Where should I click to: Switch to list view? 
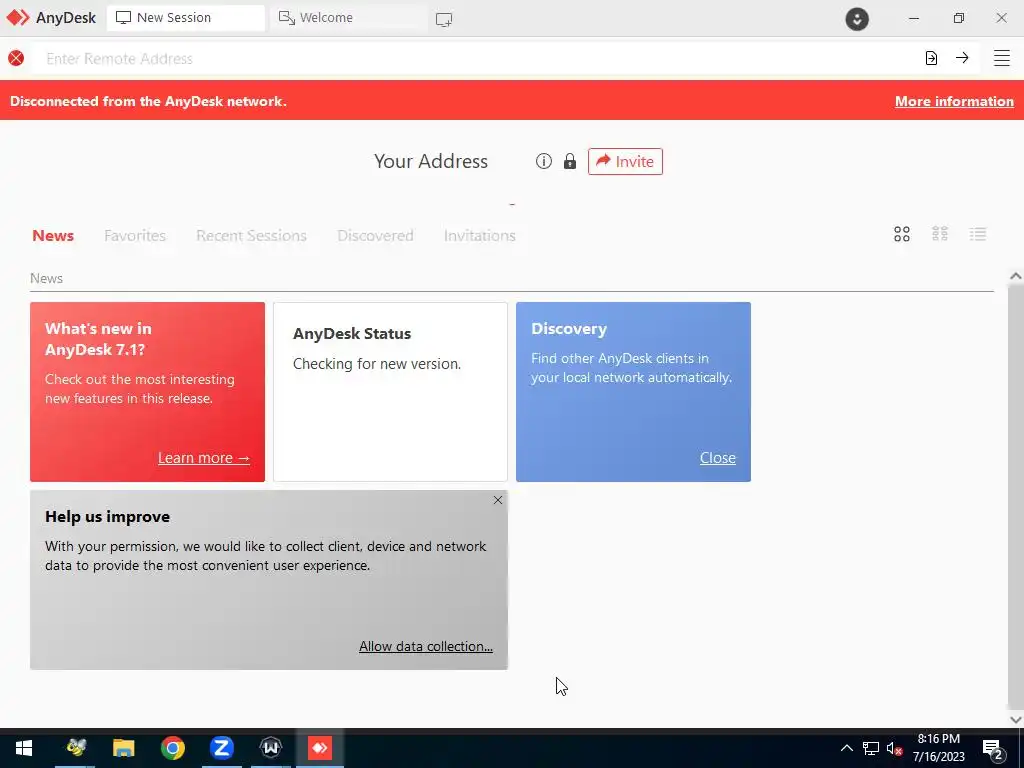pyautogui.click(x=978, y=234)
